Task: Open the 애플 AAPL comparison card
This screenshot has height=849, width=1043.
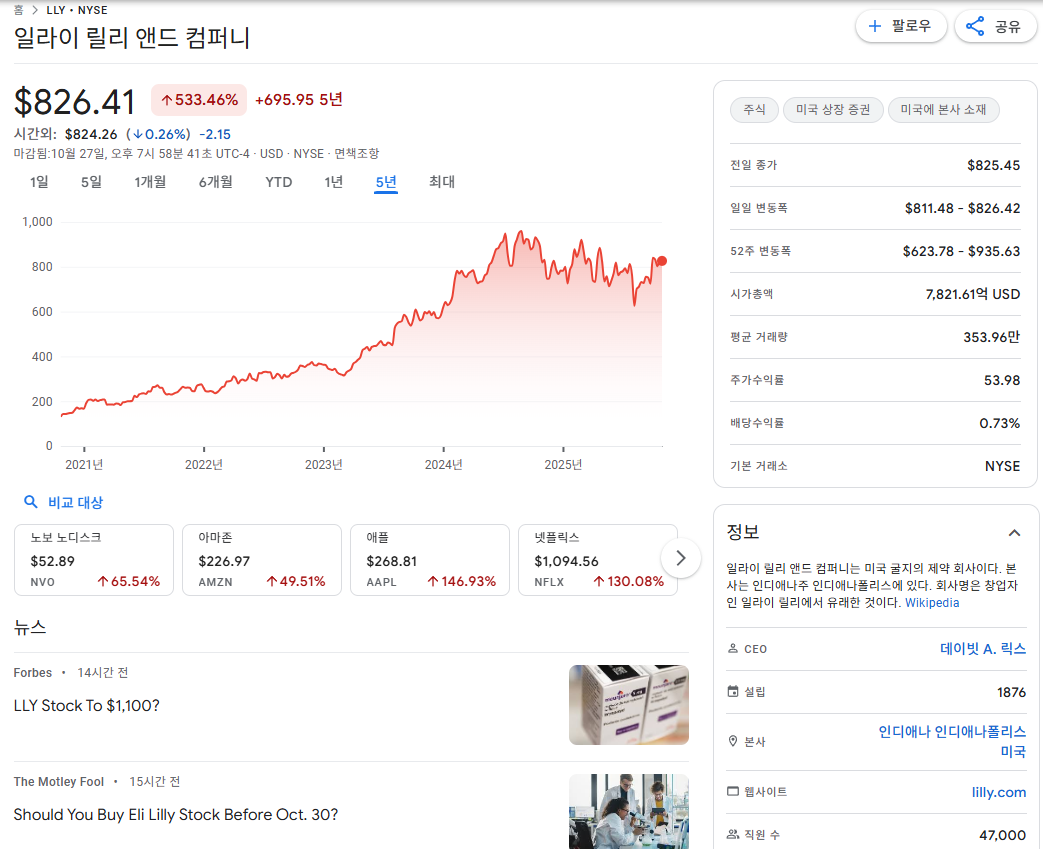Action: (430, 560)
